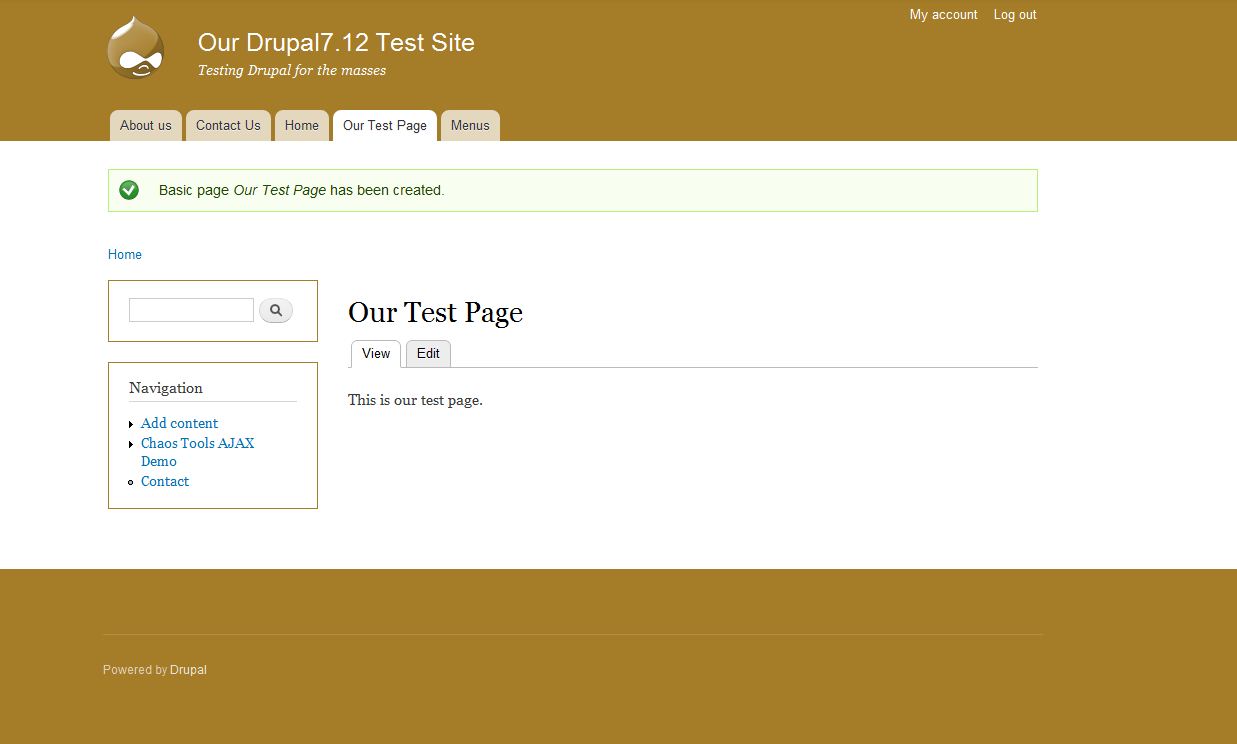Open the Contact Us tab
This screenshot has height=744, width=1237.
[228, 126]
